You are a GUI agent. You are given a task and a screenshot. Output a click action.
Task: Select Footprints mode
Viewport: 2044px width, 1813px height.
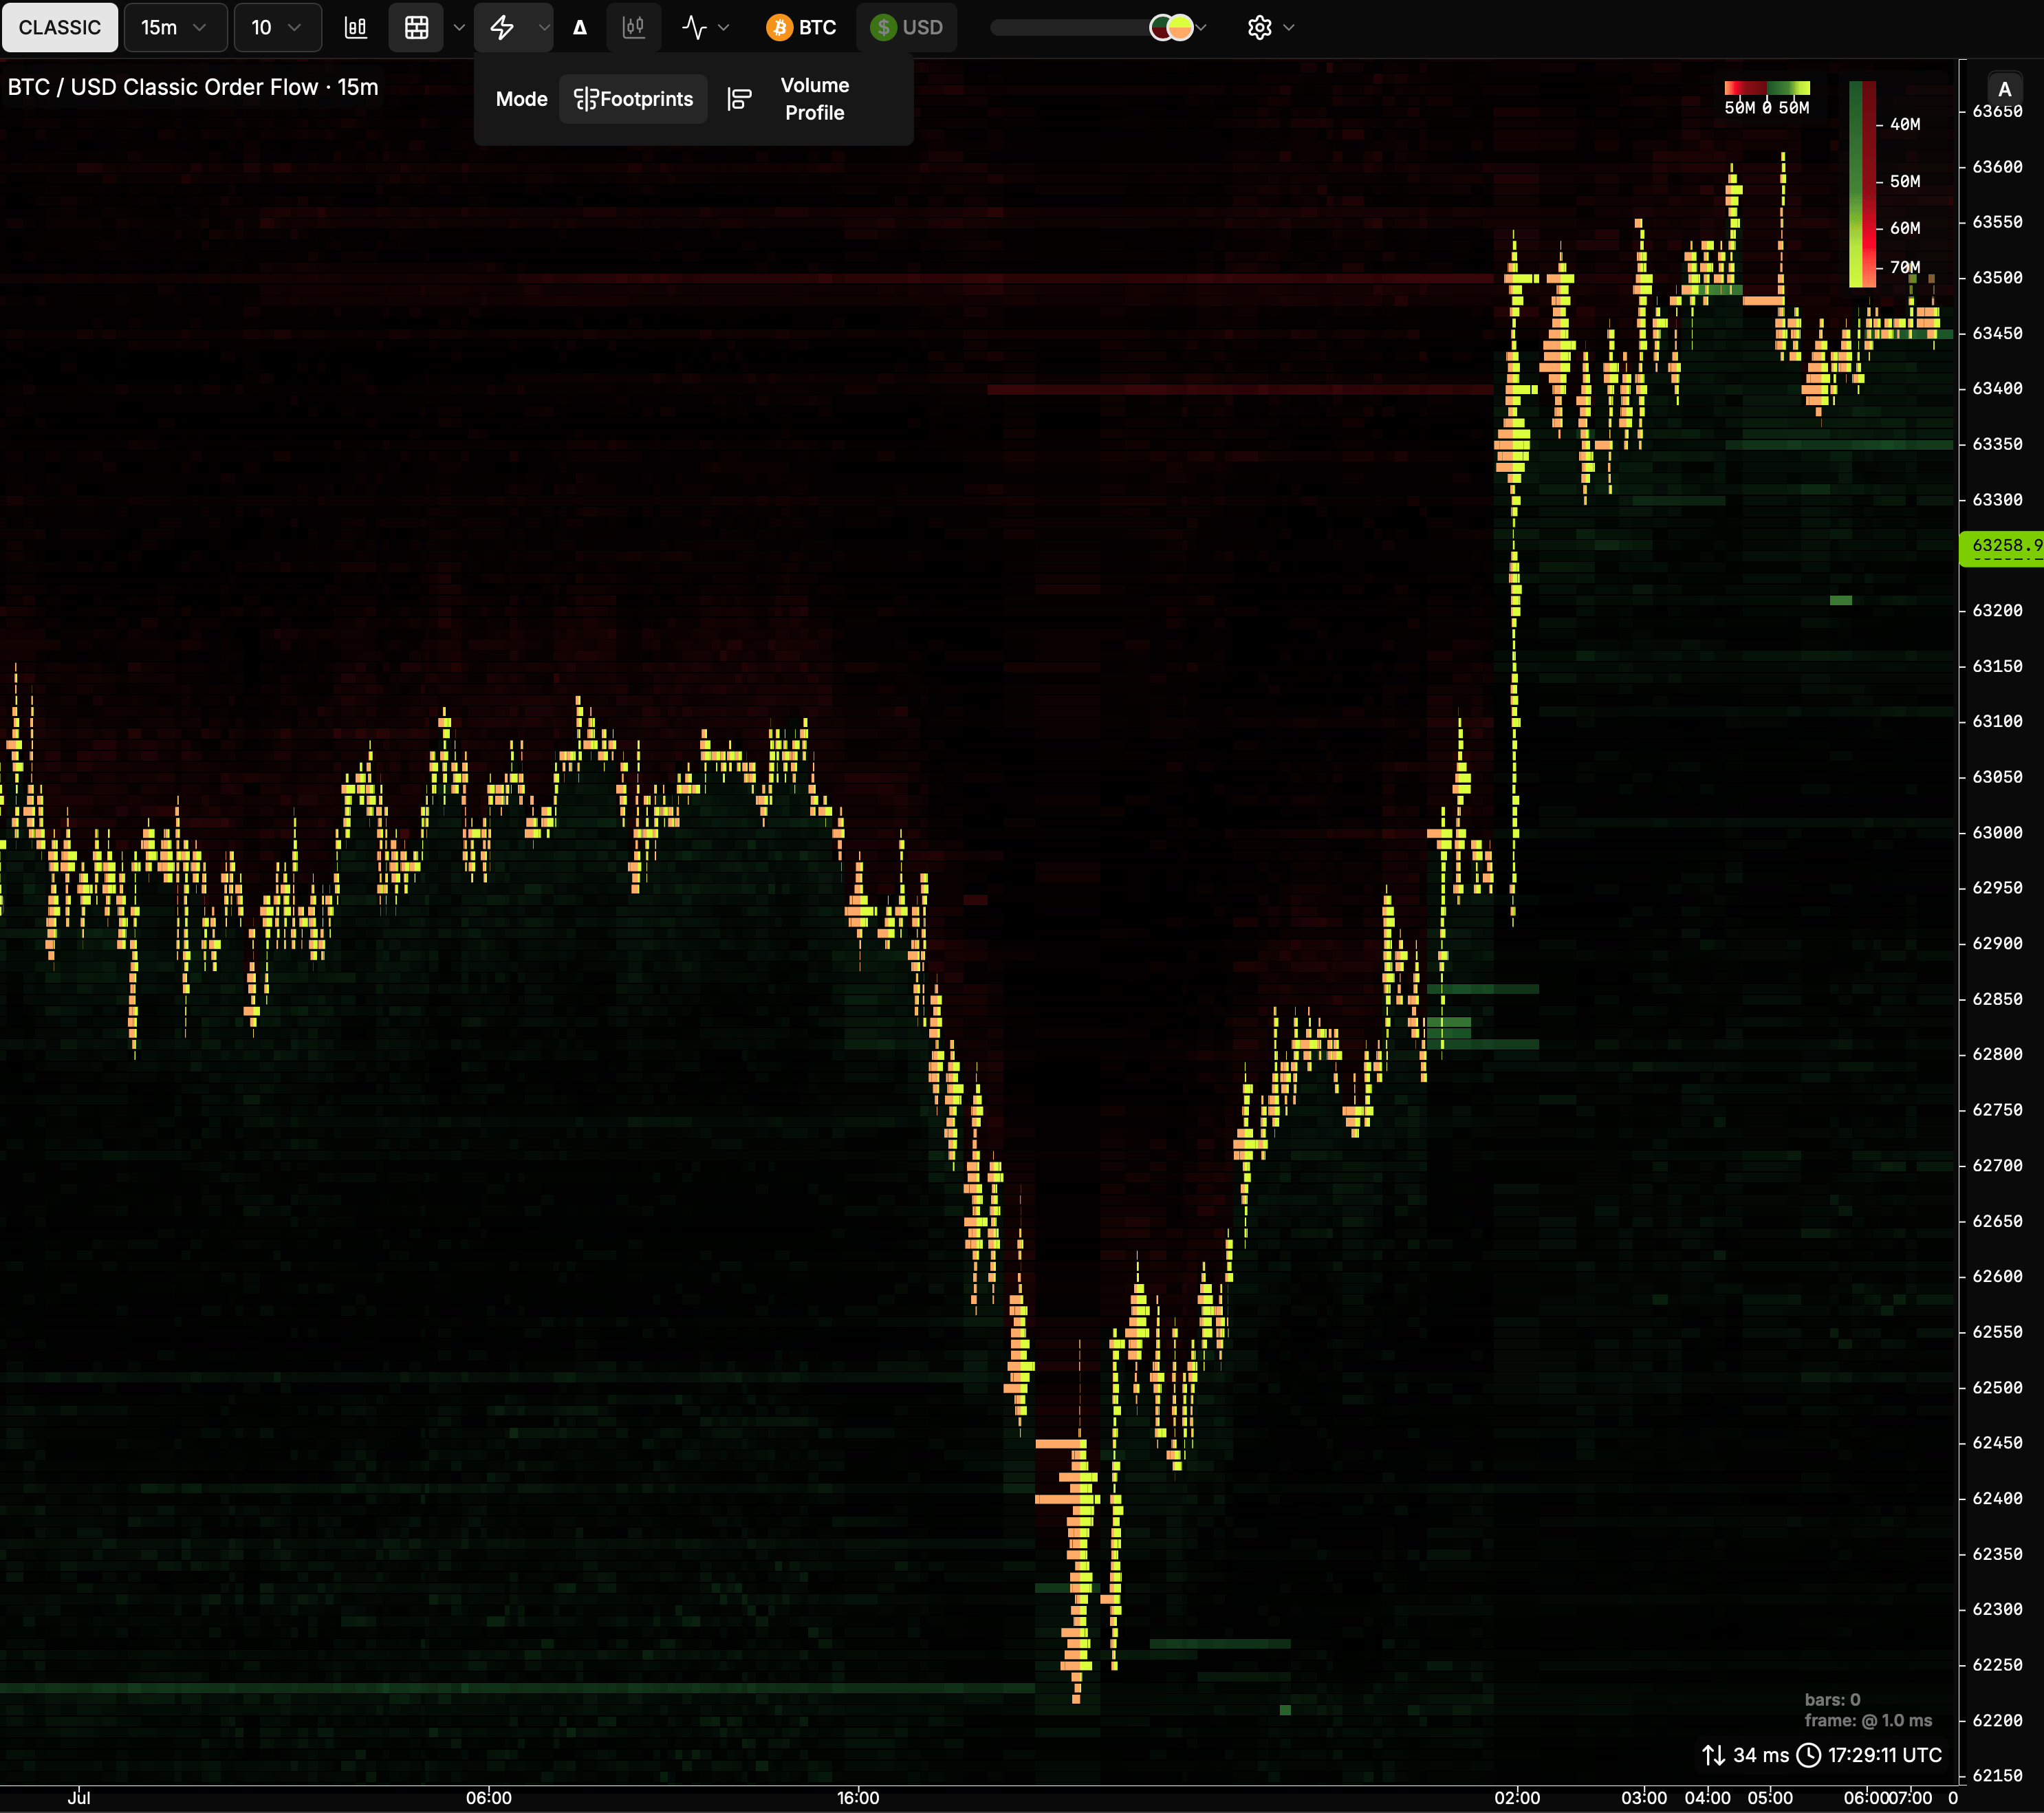633,99
